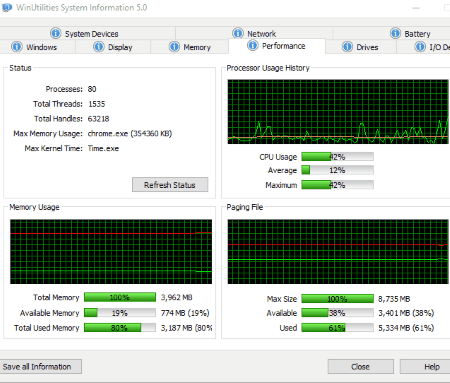Click the Available Memory 19% bar
Screen dimensions: 450x383
coord(120,313)
